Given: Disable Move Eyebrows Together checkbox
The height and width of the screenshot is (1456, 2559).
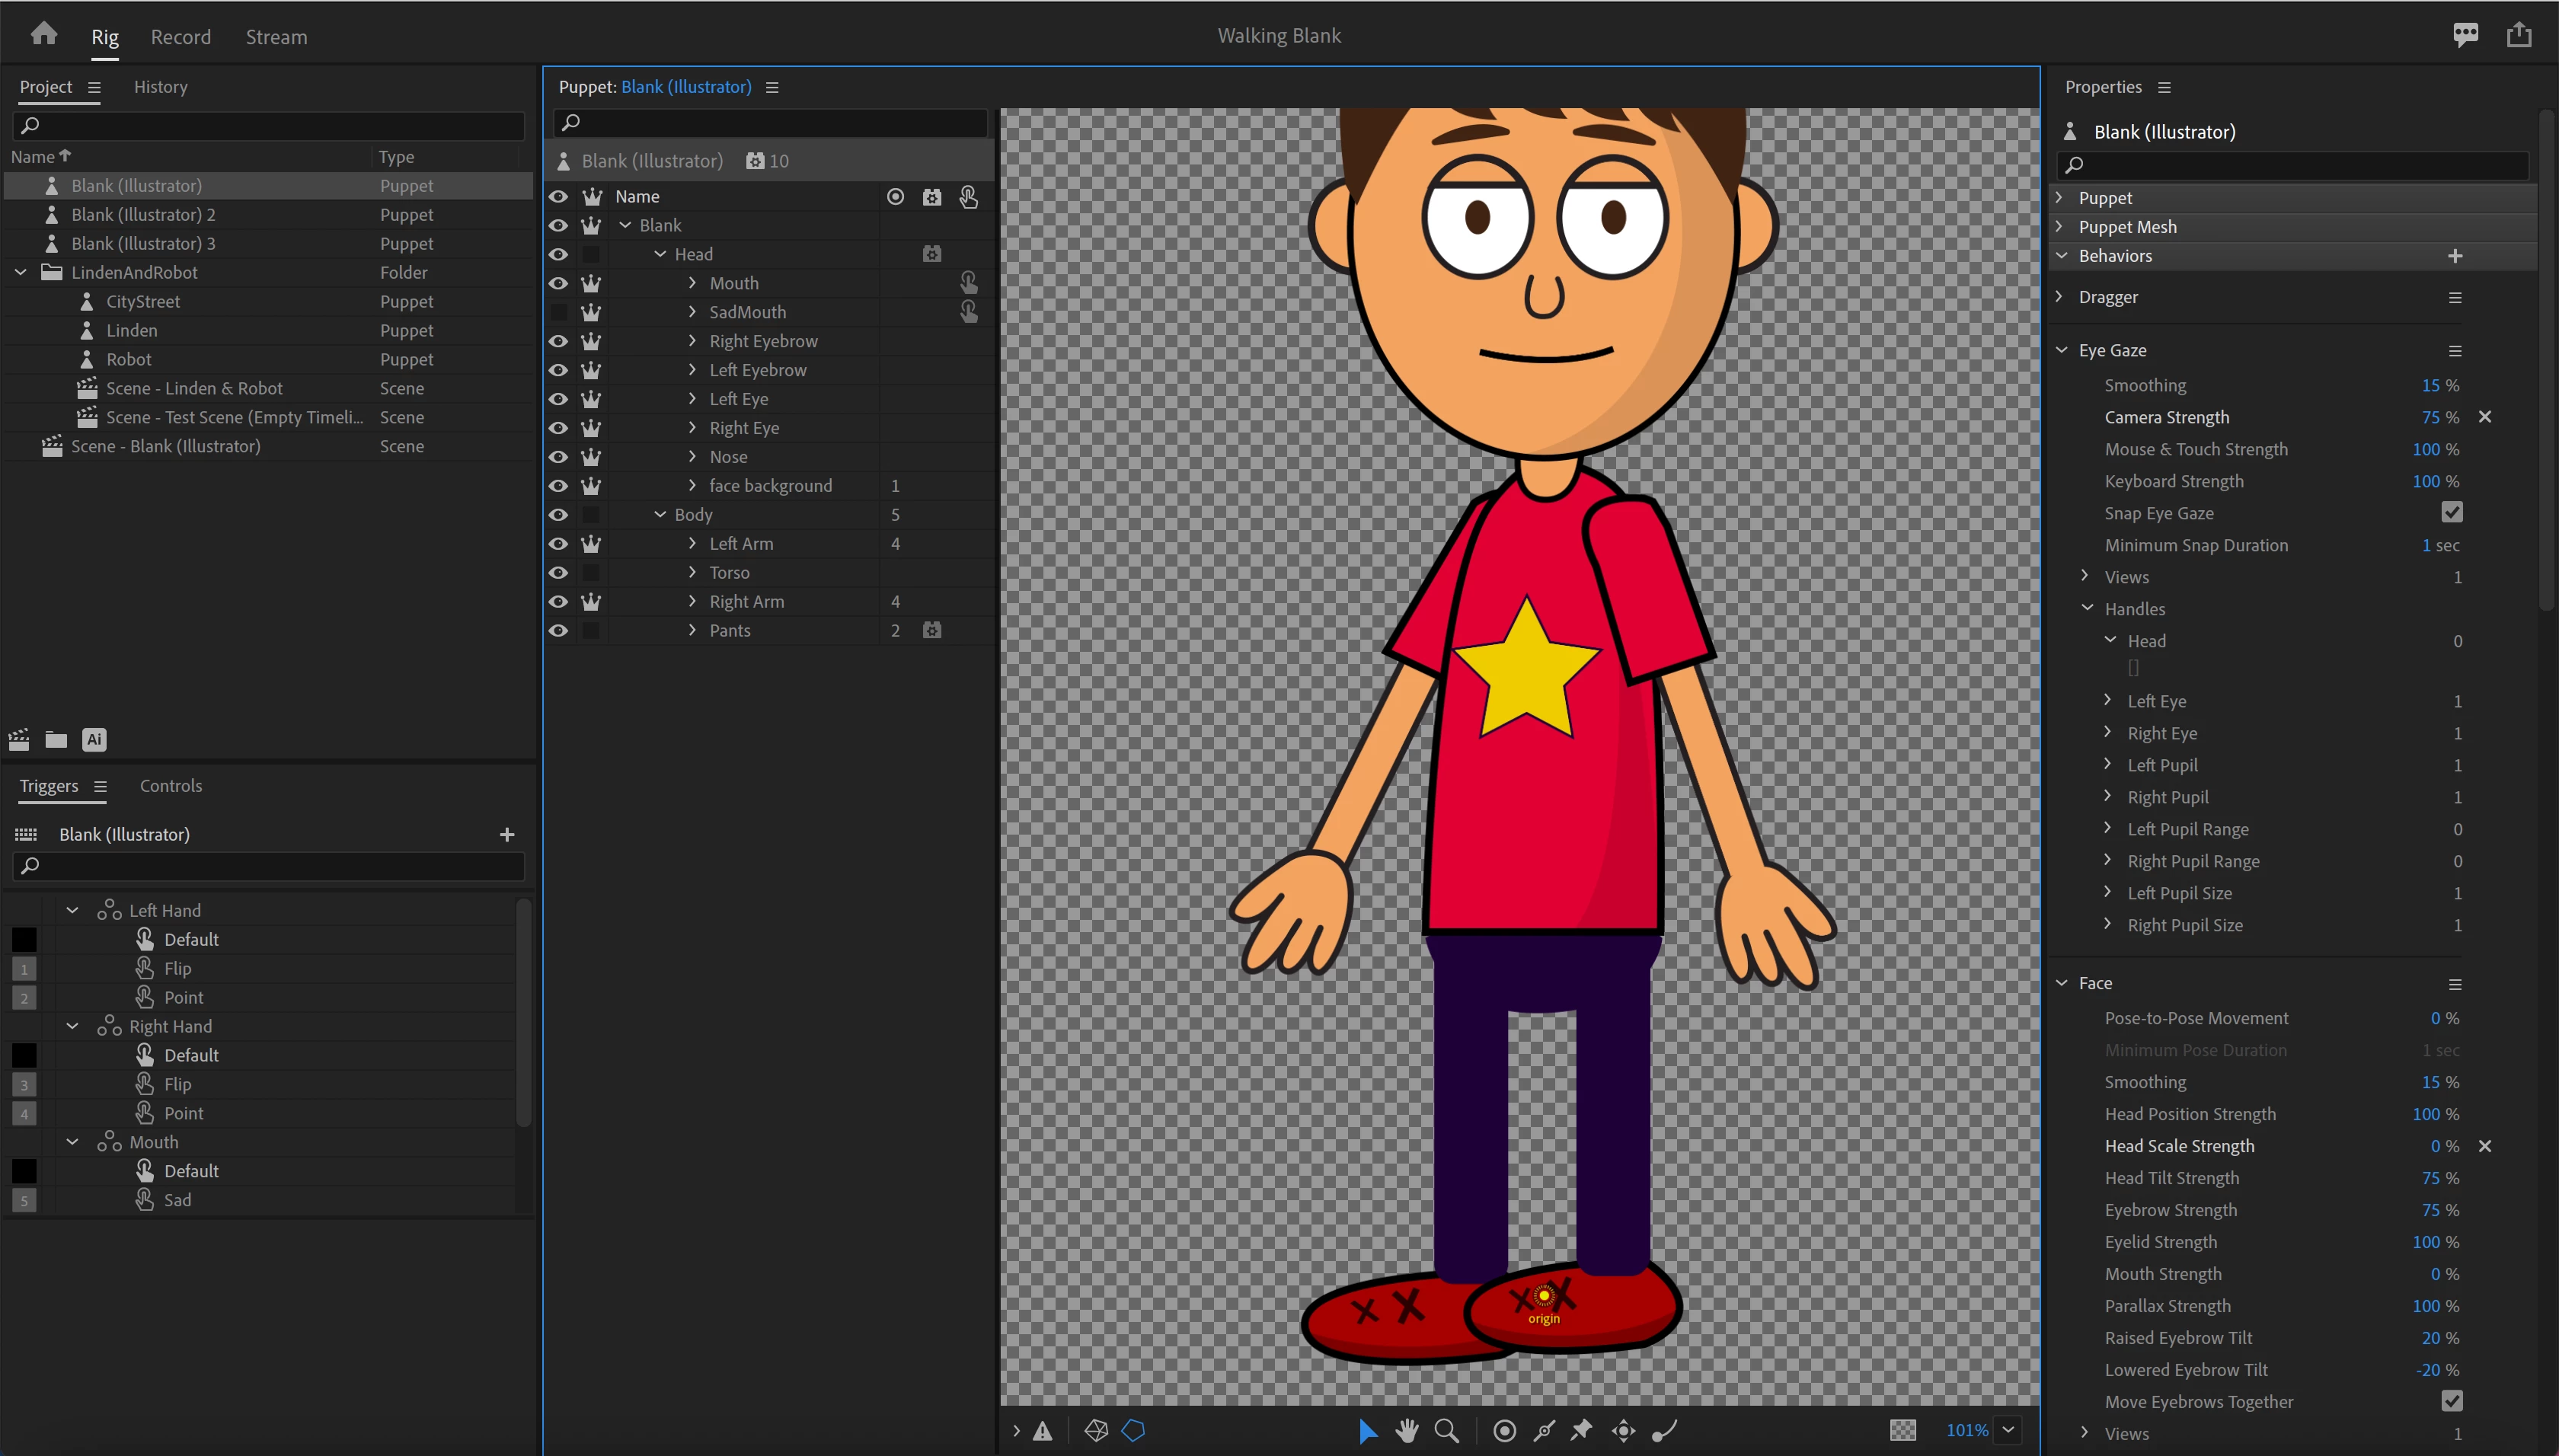Looking at the screenshot, I should click(x=2451, y=1401).
